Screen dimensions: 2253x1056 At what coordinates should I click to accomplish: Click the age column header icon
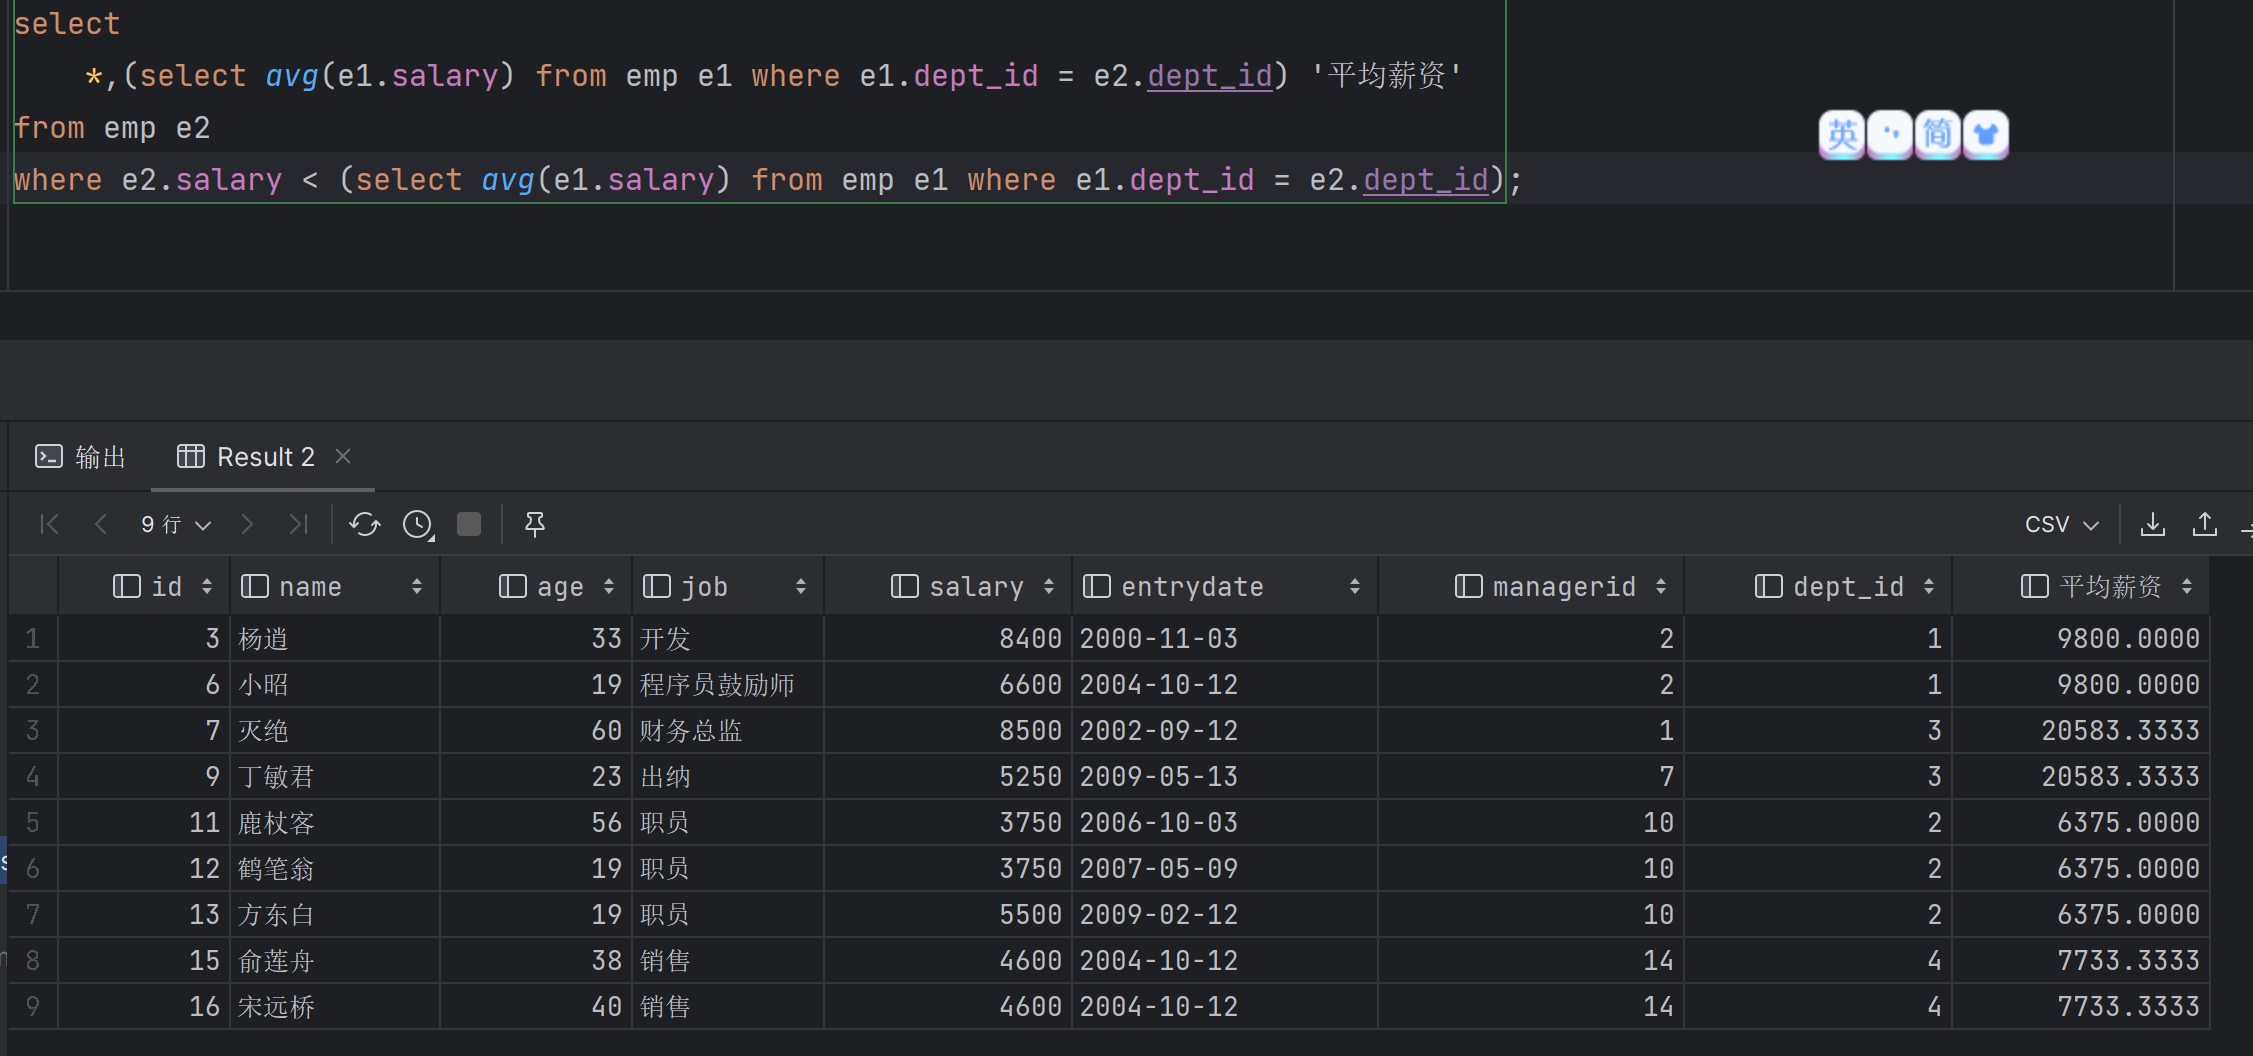pos(513,586)
